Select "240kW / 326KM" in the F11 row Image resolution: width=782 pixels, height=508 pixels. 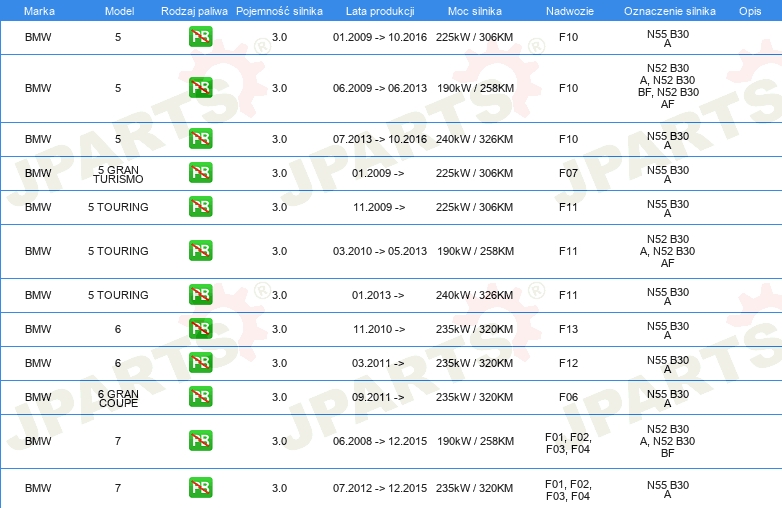[474, 295]
